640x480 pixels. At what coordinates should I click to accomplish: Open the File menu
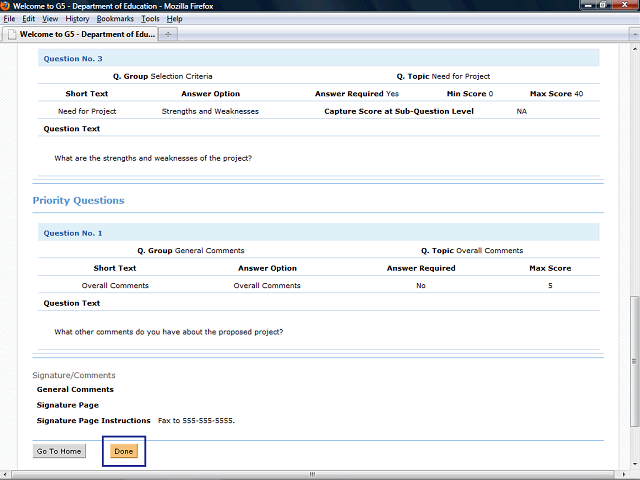pyautogui.click(x=10, y=19)
